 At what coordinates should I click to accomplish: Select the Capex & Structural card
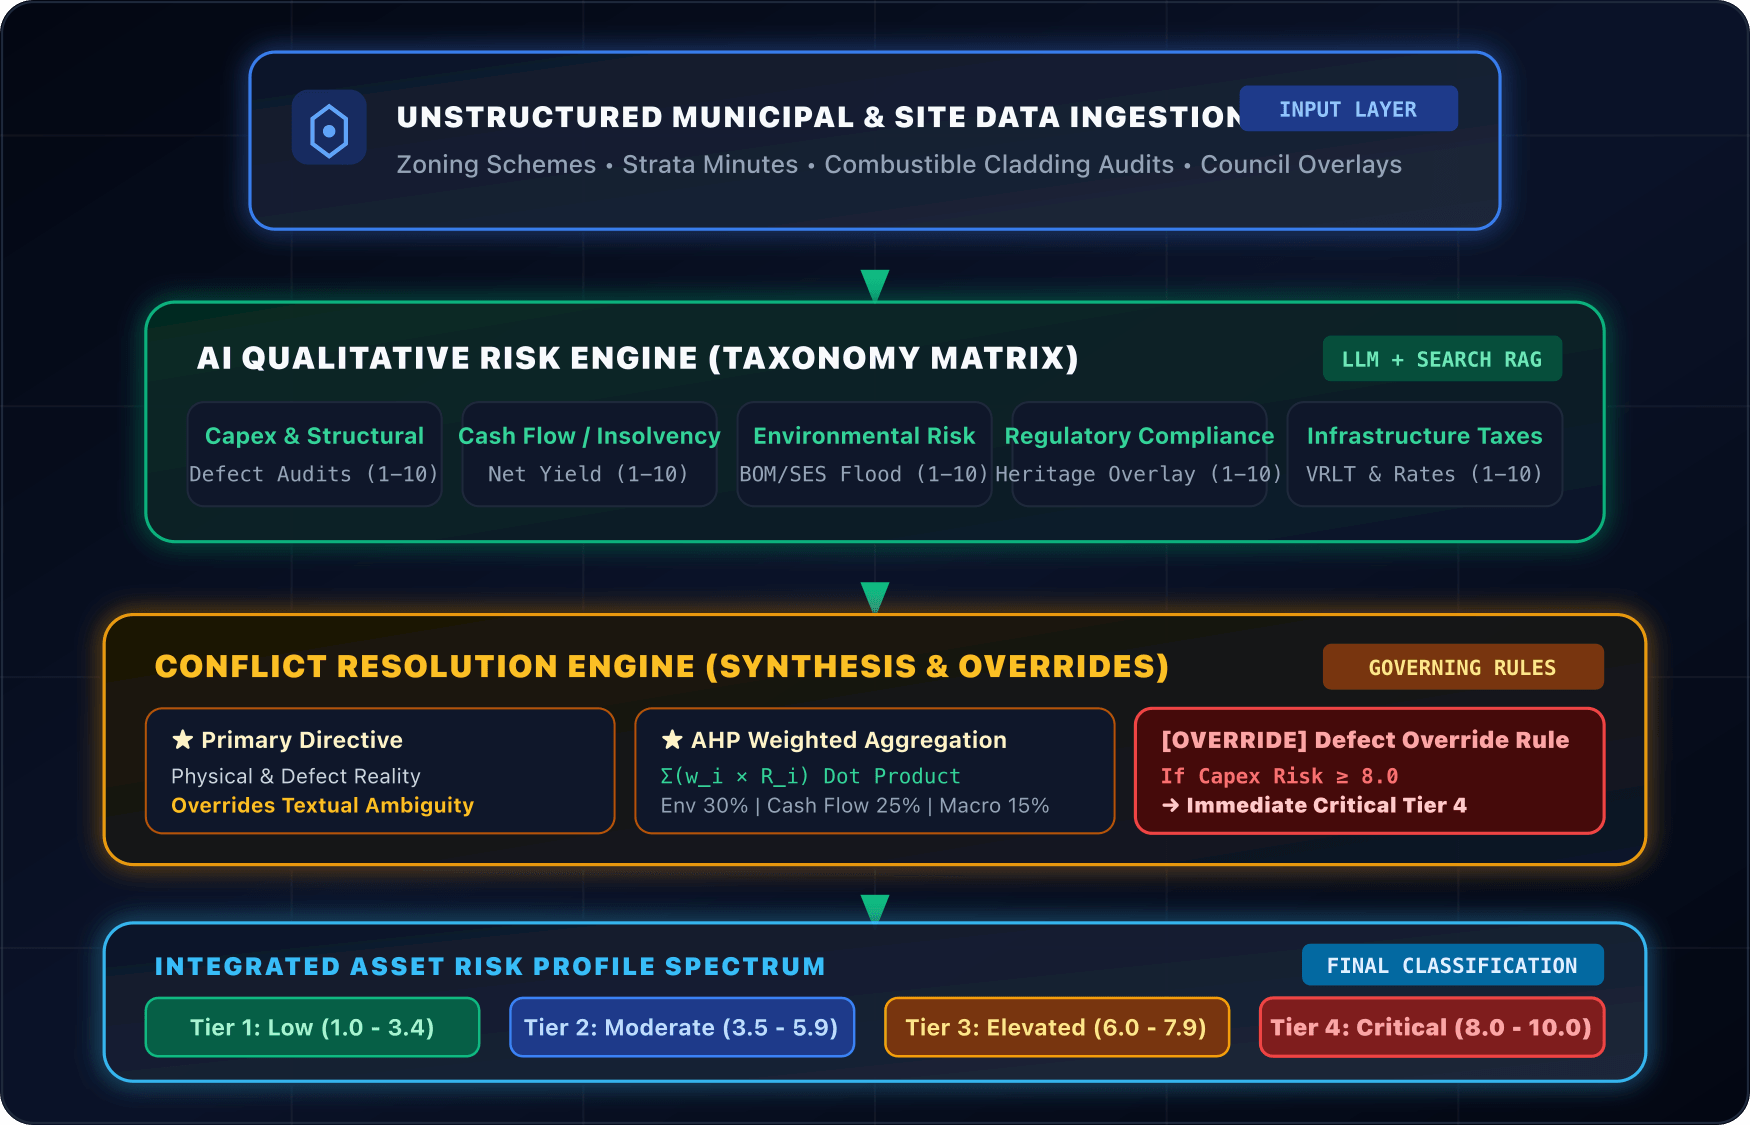(315, 454)
